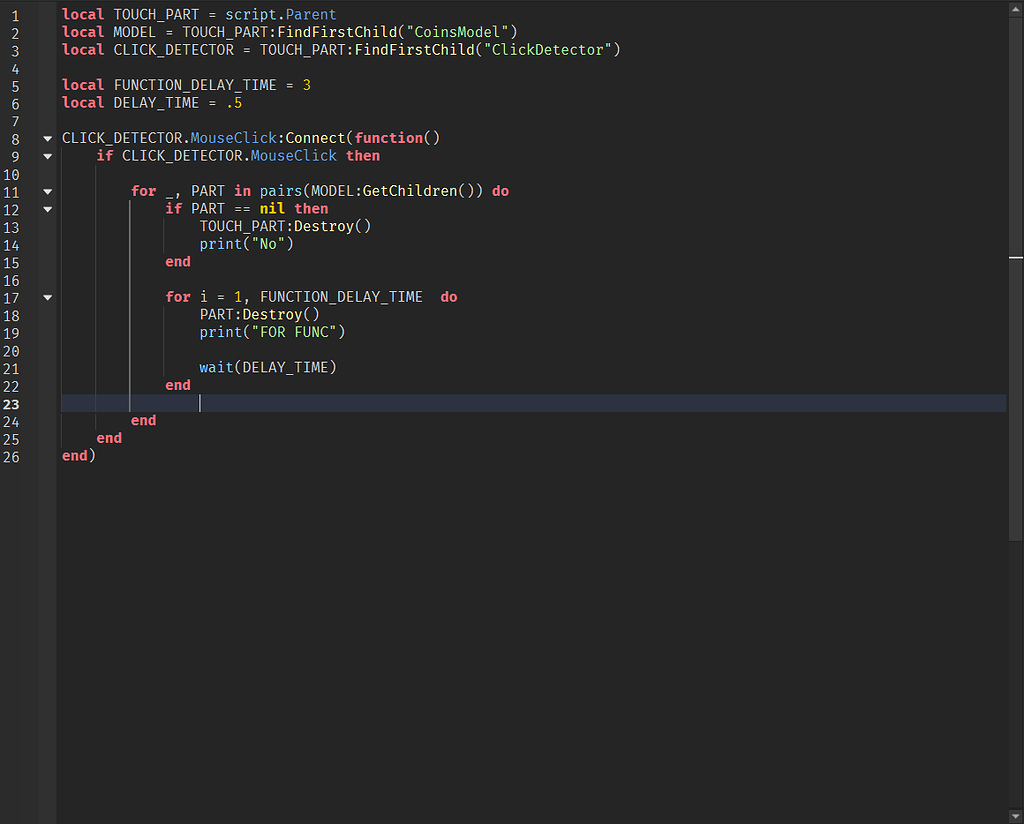Collapse the MouseClick:Connect function block
The image size is (1024, 824).
47,138
